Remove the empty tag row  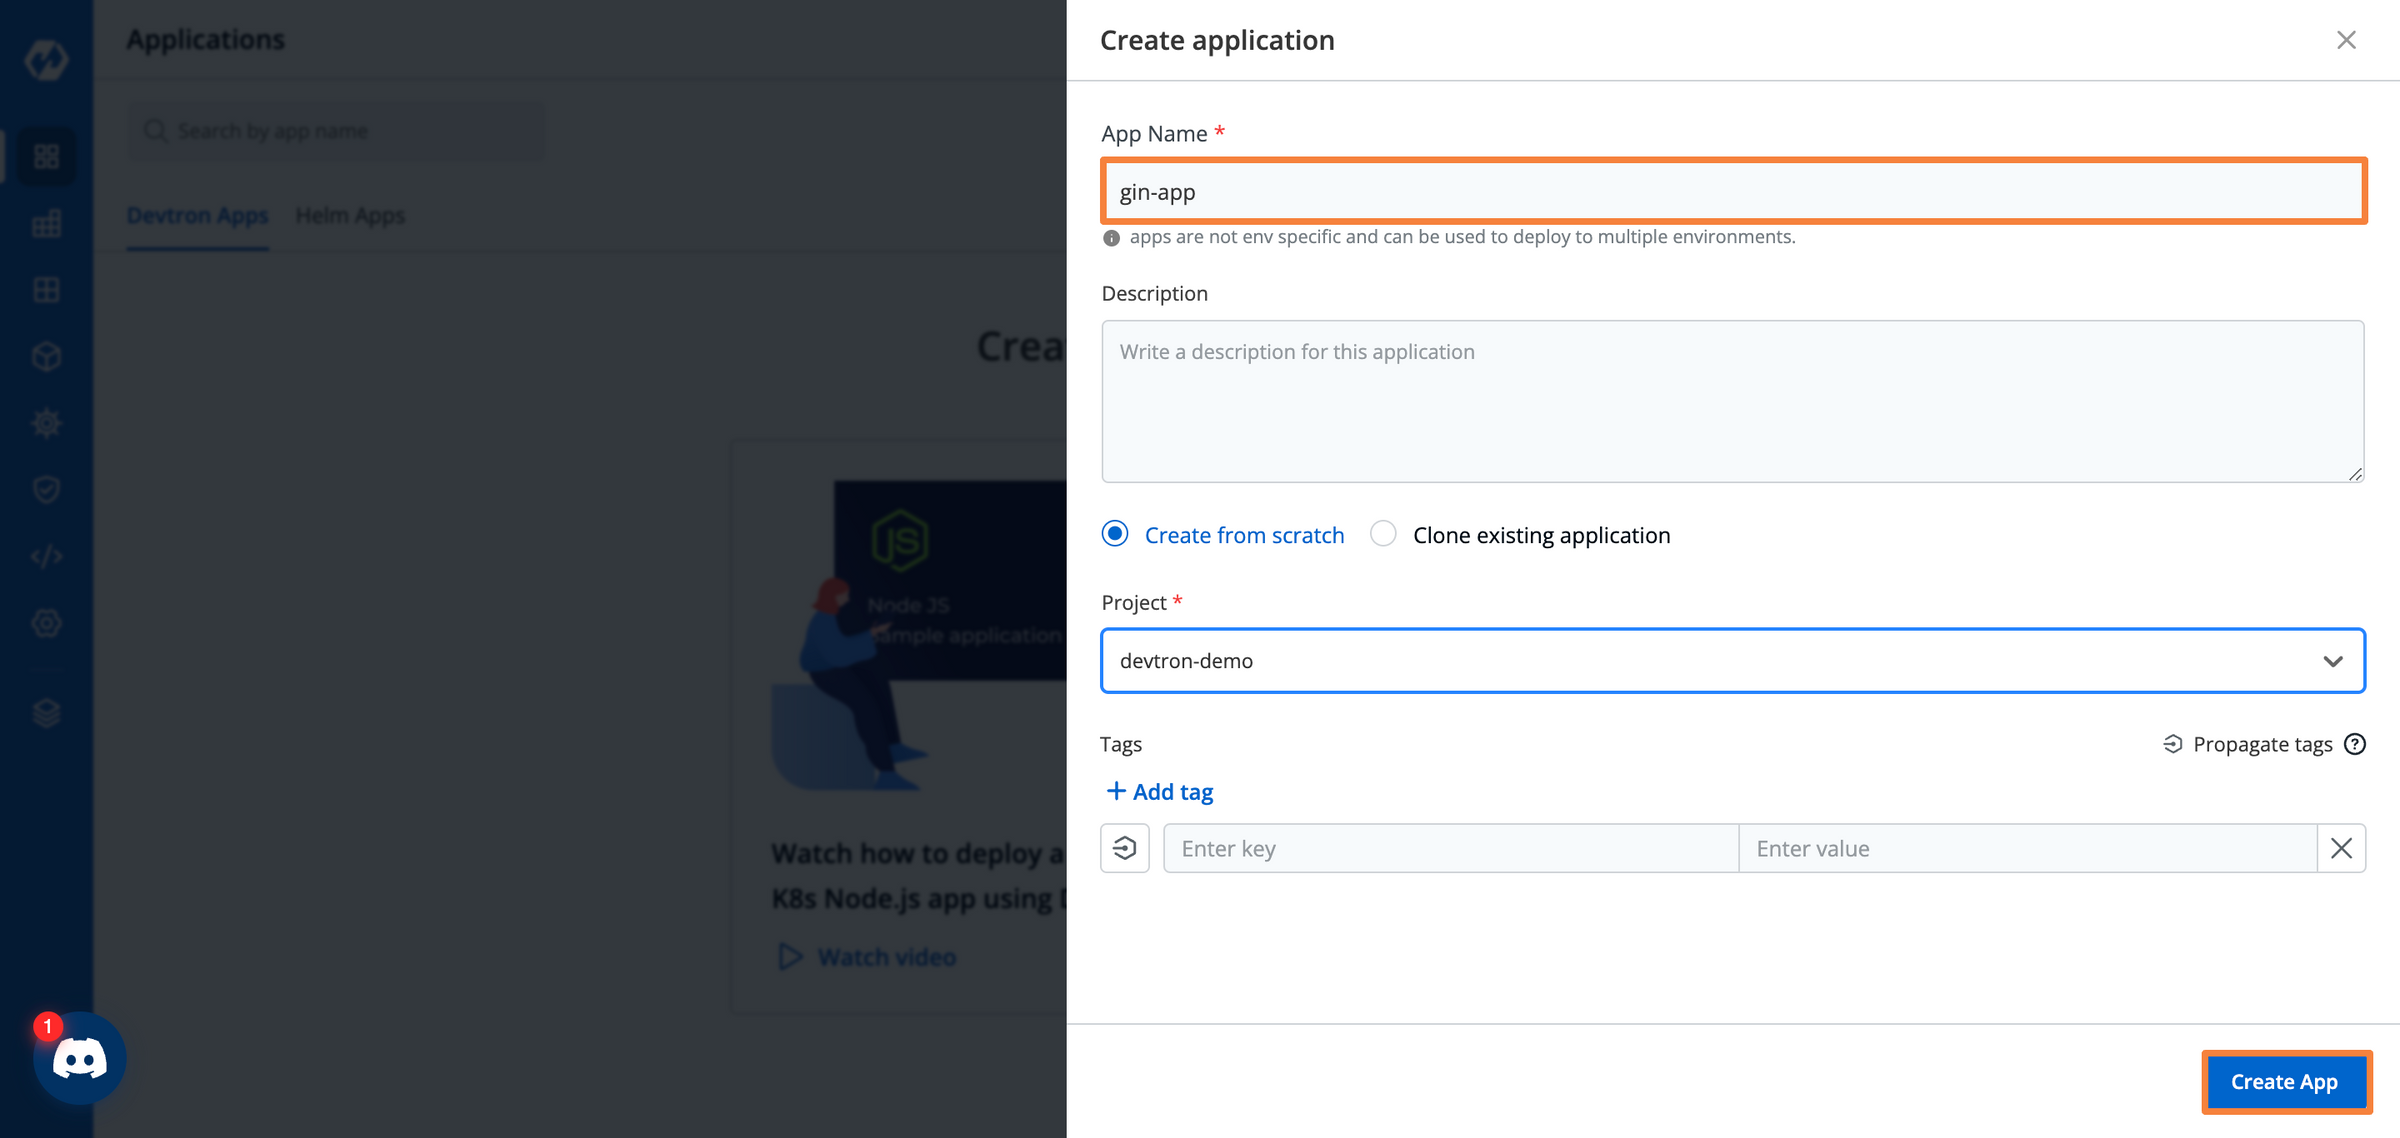pos(2341,848)
